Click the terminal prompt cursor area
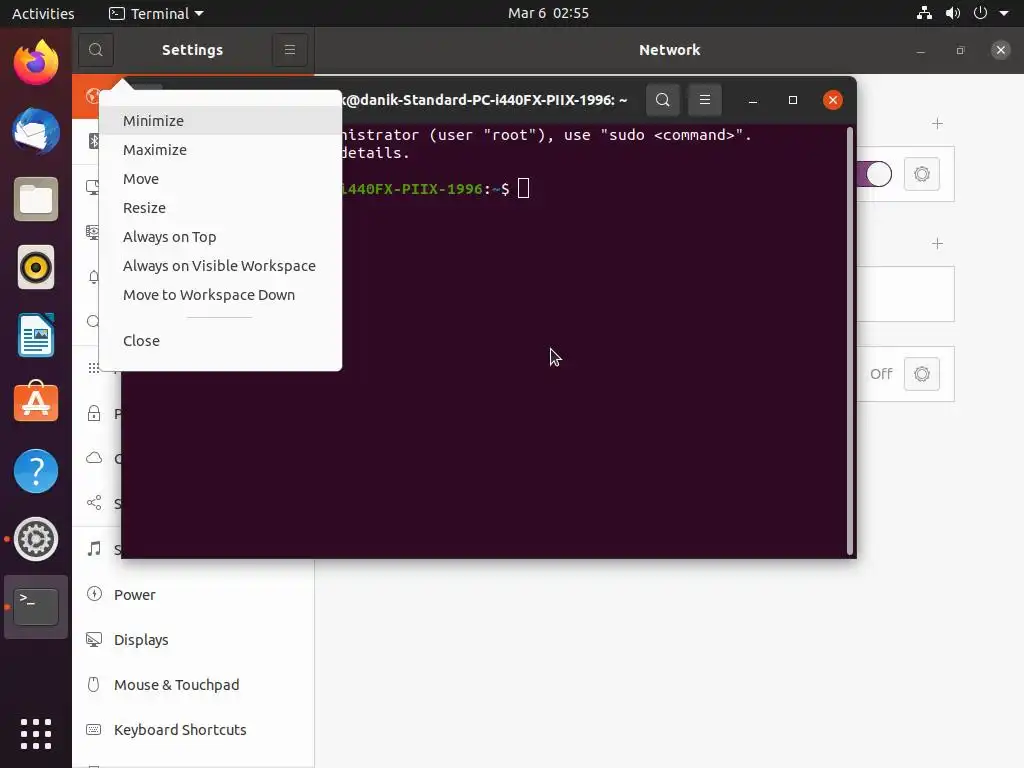 pos(523,189)
